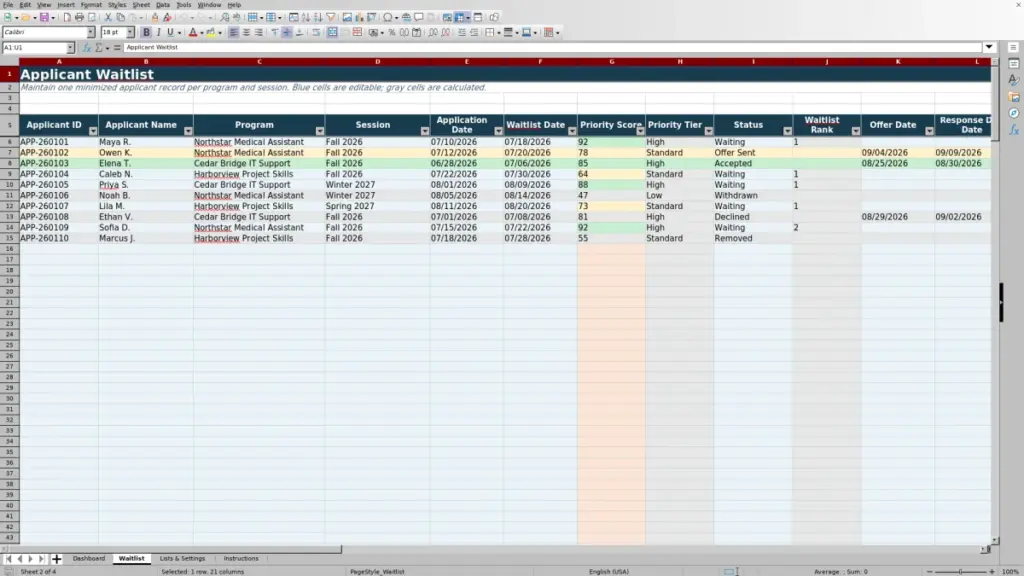Click the Print icon in toolbar
This screenshot has height=576, width=1024.
(x=79, y=18)
